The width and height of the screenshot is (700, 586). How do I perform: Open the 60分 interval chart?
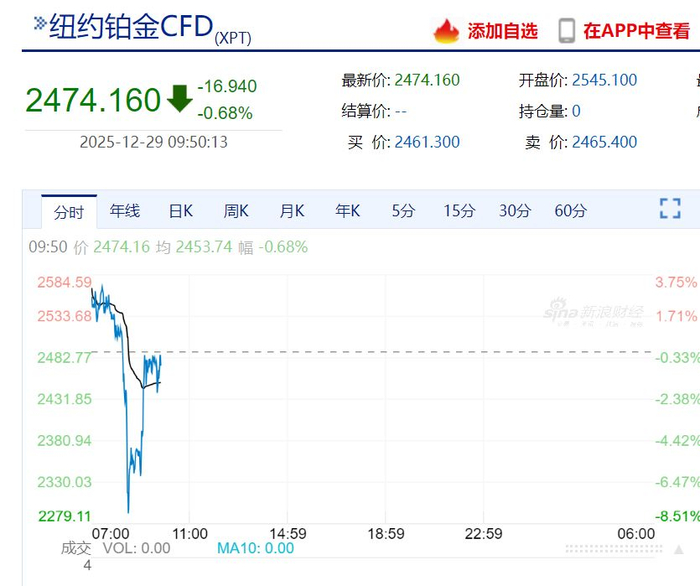571,211
